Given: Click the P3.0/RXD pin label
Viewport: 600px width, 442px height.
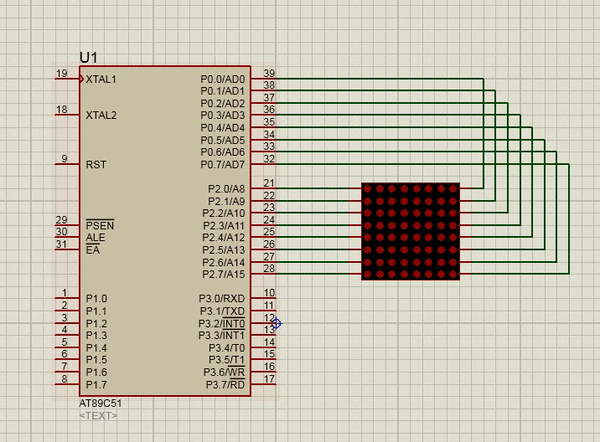Looking at the screenshot, I should pos(222,298).
